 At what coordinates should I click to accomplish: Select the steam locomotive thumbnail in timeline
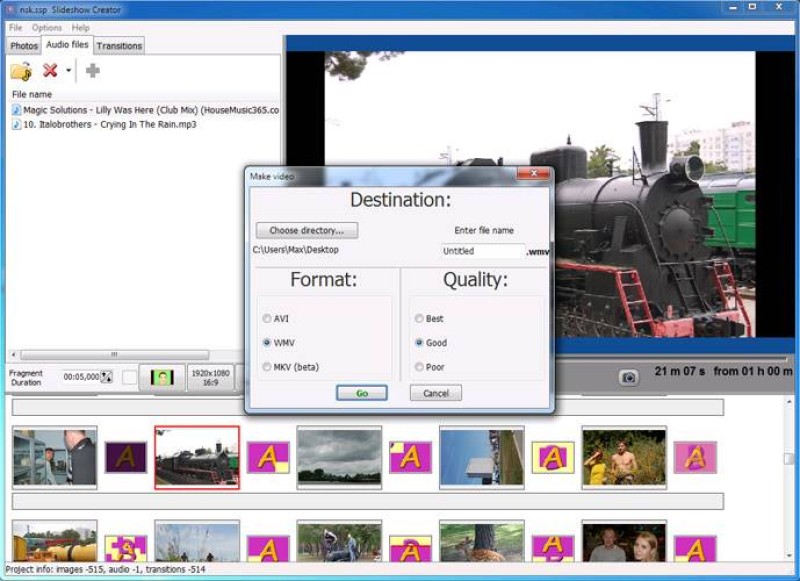coord(197,457)
